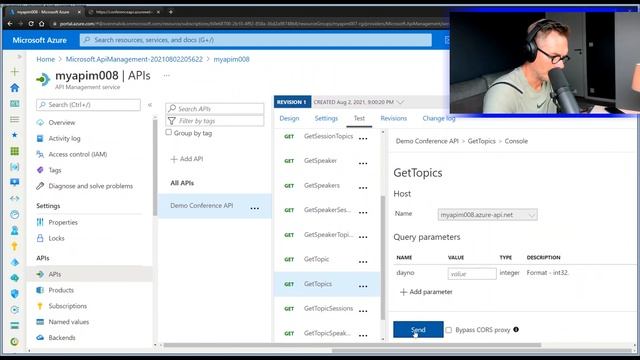Image resolution: width=640 pixels, height=360 pixels.
Task: Click the Filter by tags field
Action: [215, 121]
